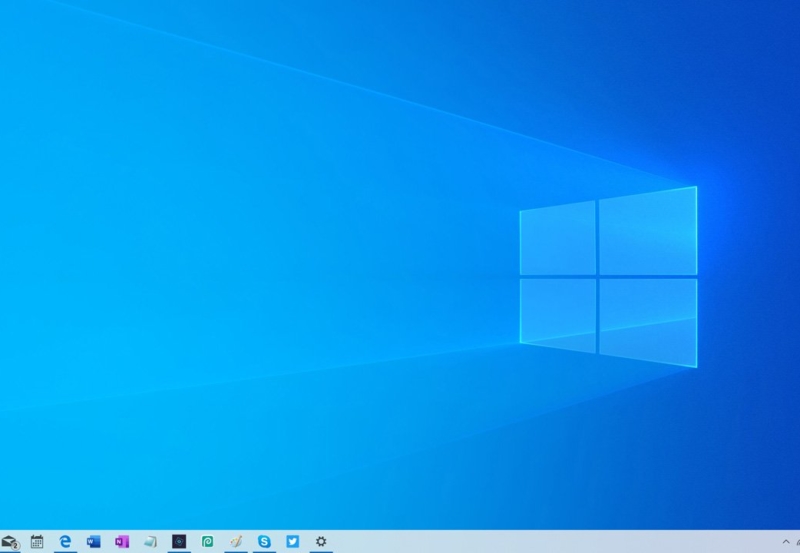800x553 pixels.
Task: Open Microsoft Word from the taskbar
Action: coord(93,541)
